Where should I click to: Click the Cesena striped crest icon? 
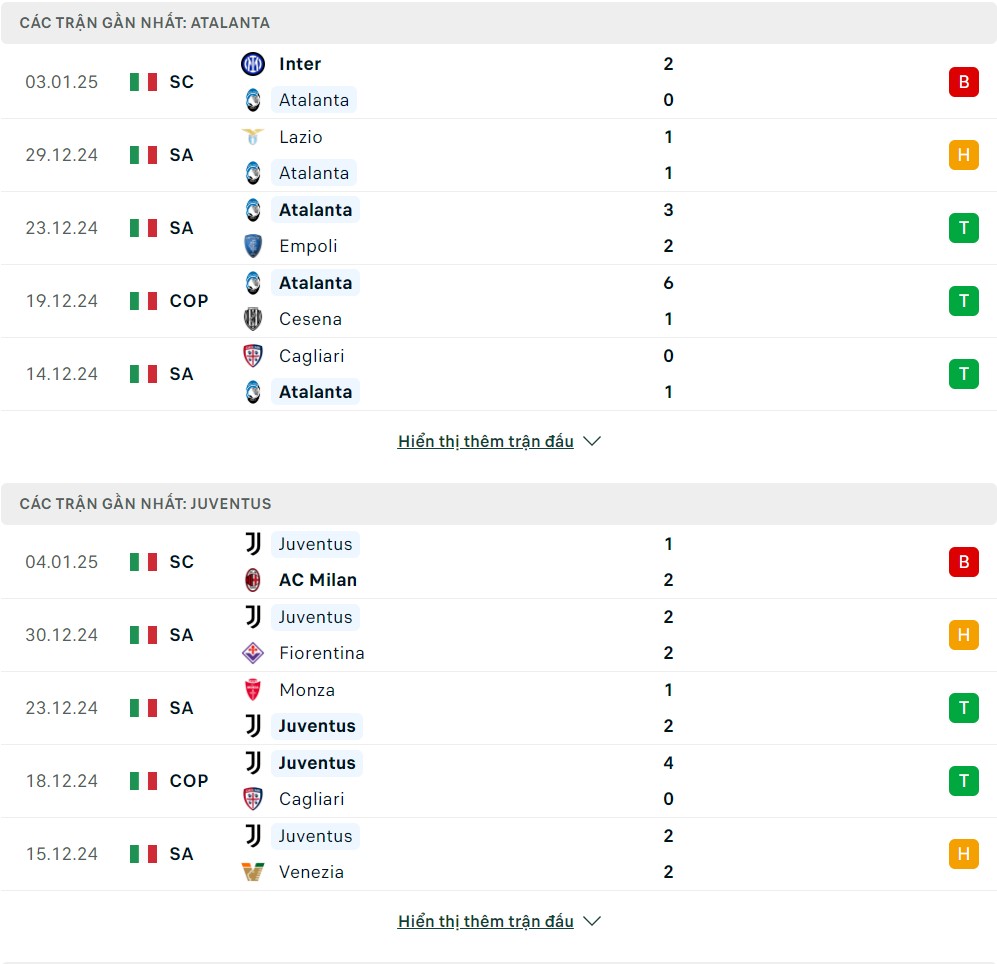pyautogui.click(x=252, y=319)
